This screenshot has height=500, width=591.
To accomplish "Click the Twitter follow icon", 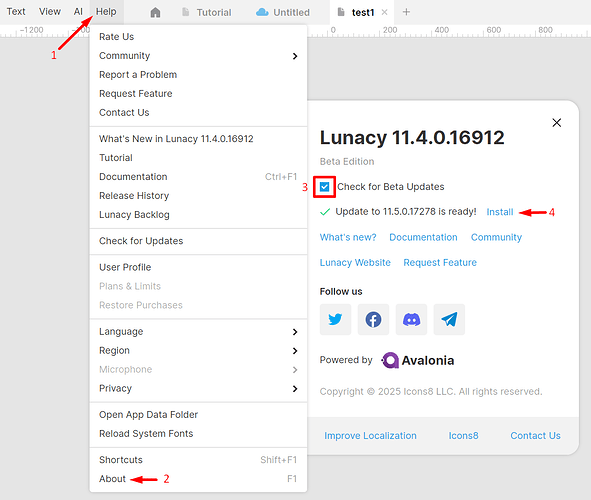I will tap(335, 320).
